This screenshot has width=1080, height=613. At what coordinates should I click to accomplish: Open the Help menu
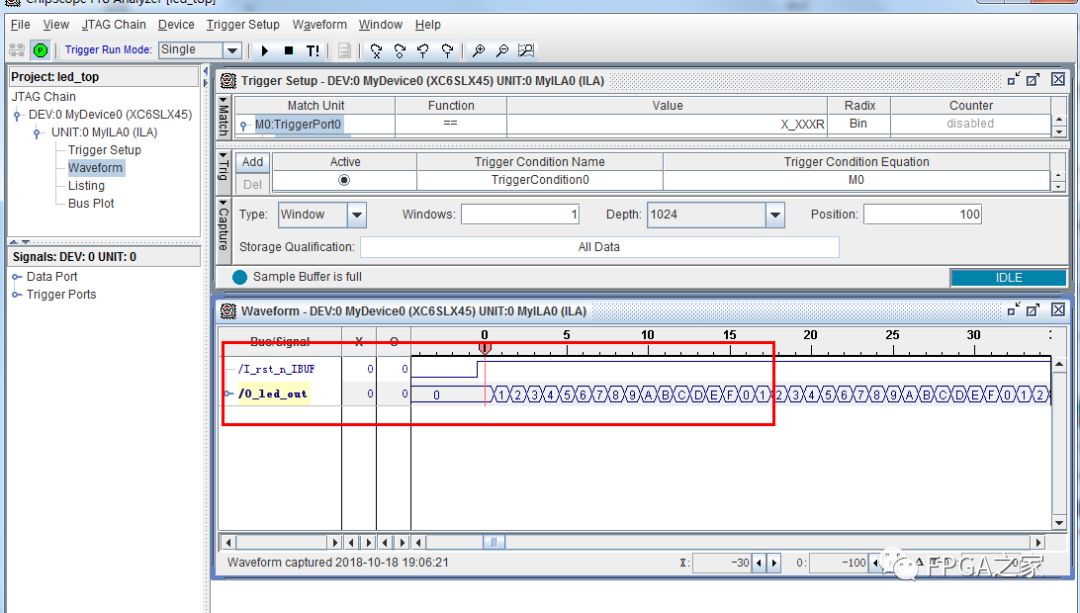coord(428,25)
